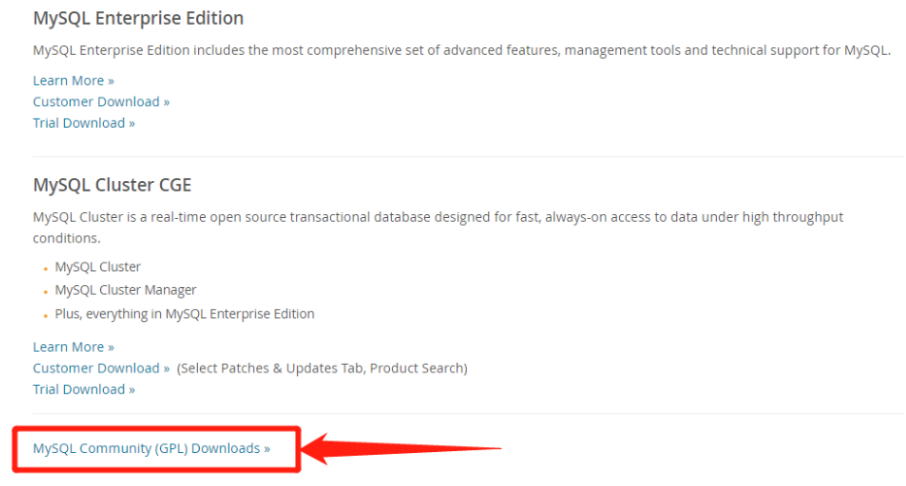Click the orange bullet beside "Plus, everything"

pos(46,316)
